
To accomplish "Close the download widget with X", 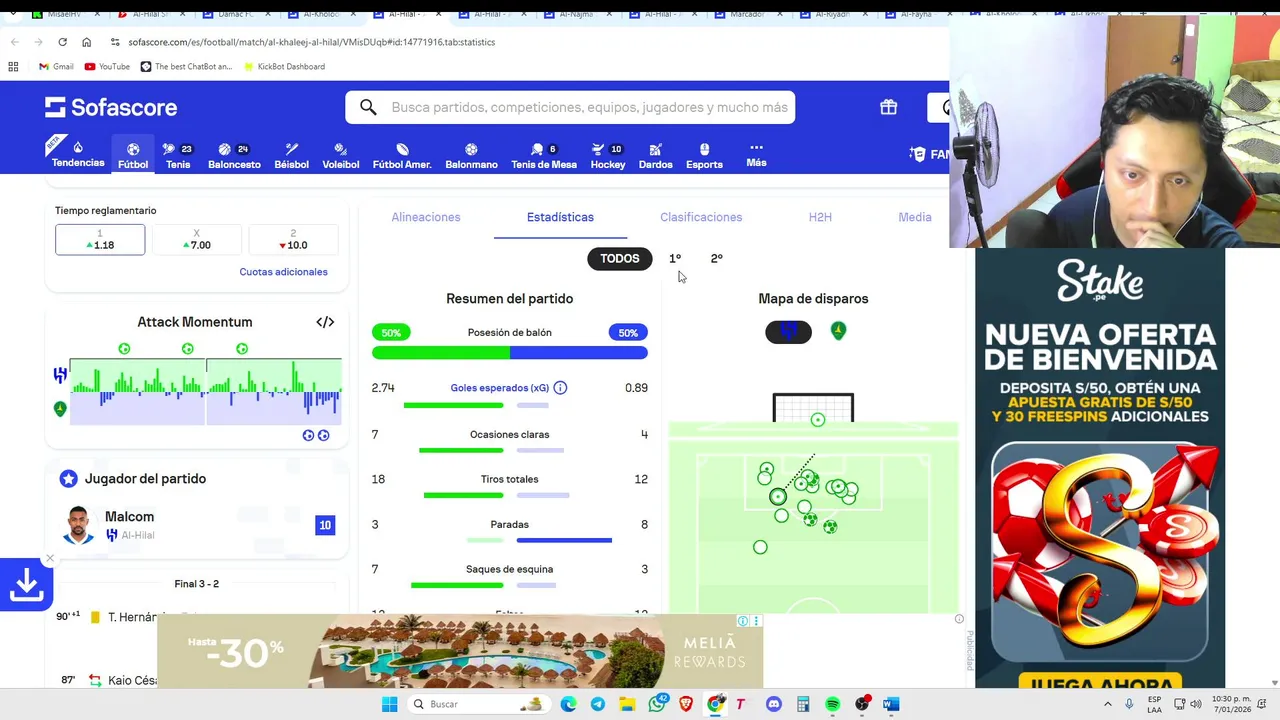I will coord(50,558).
